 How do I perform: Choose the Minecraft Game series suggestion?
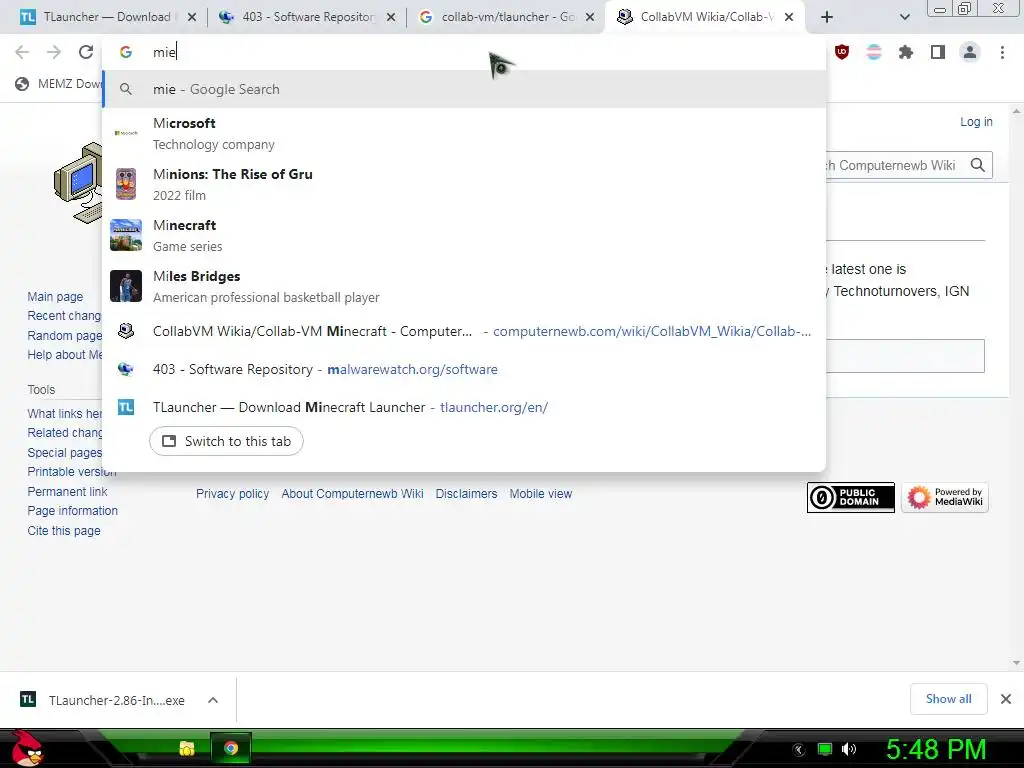[464, 235]
